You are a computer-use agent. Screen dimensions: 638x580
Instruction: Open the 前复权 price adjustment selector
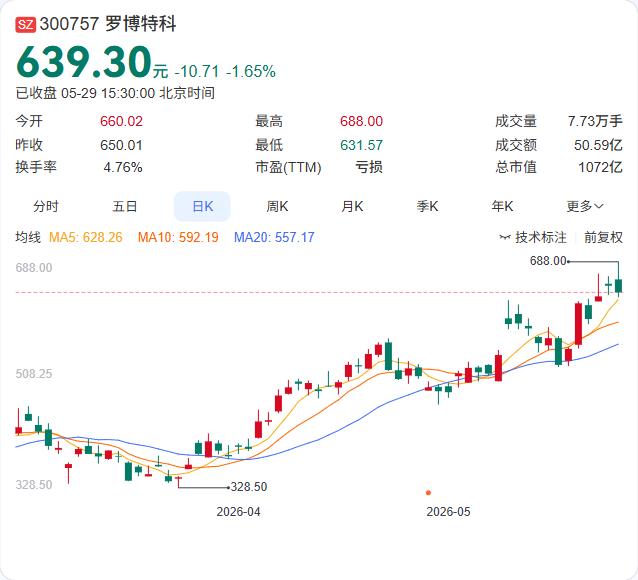(x=603, y=237)
